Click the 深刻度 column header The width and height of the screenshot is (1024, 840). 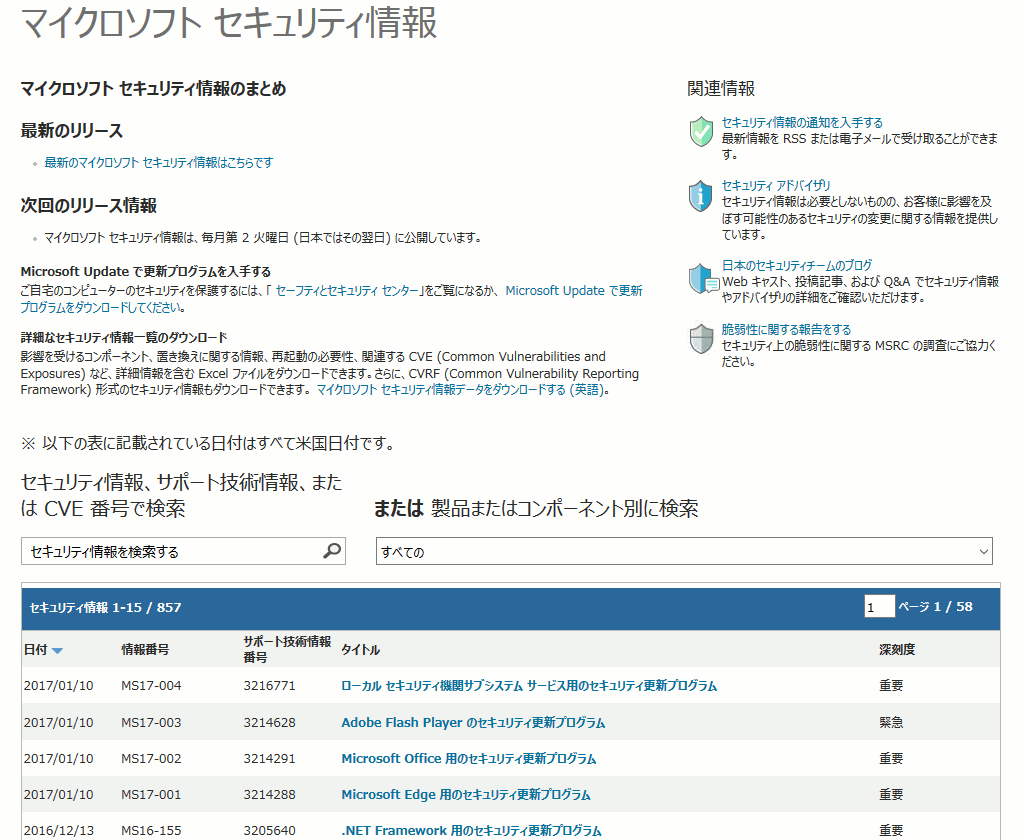click(x=897, y=650)
